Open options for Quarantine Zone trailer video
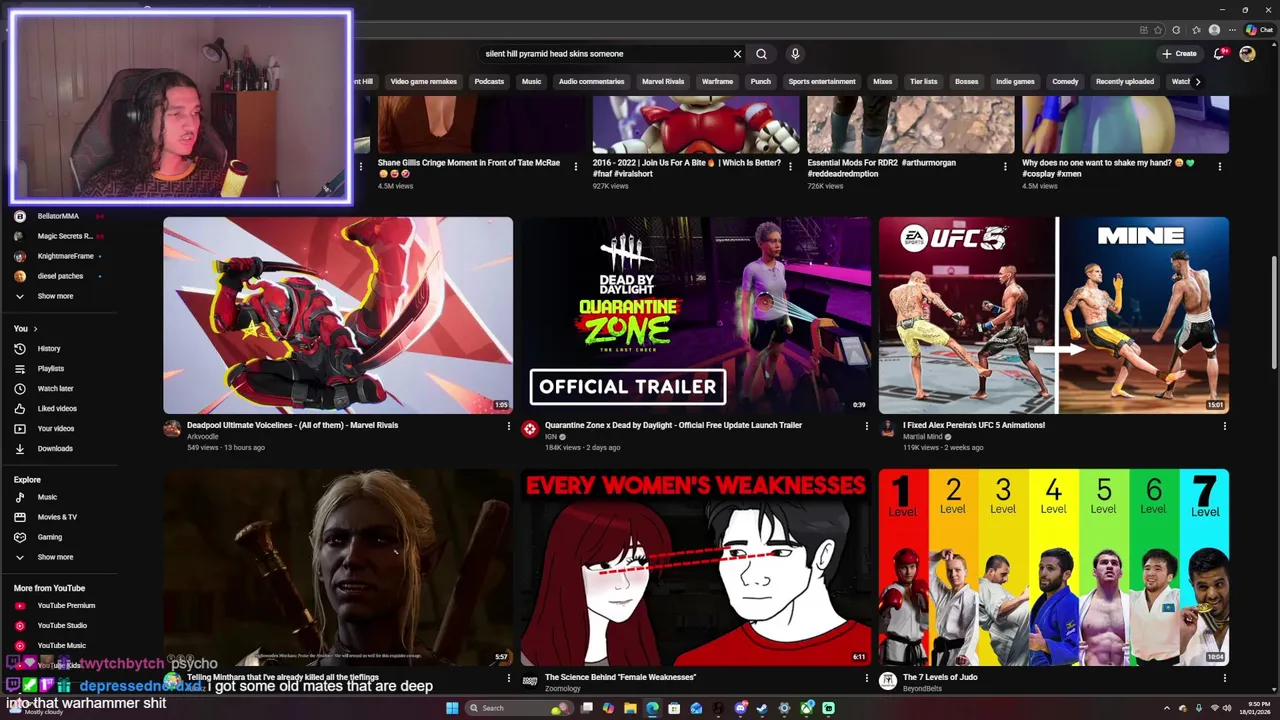This screenshot has width=1280, height=720. (x=866, y=426)
